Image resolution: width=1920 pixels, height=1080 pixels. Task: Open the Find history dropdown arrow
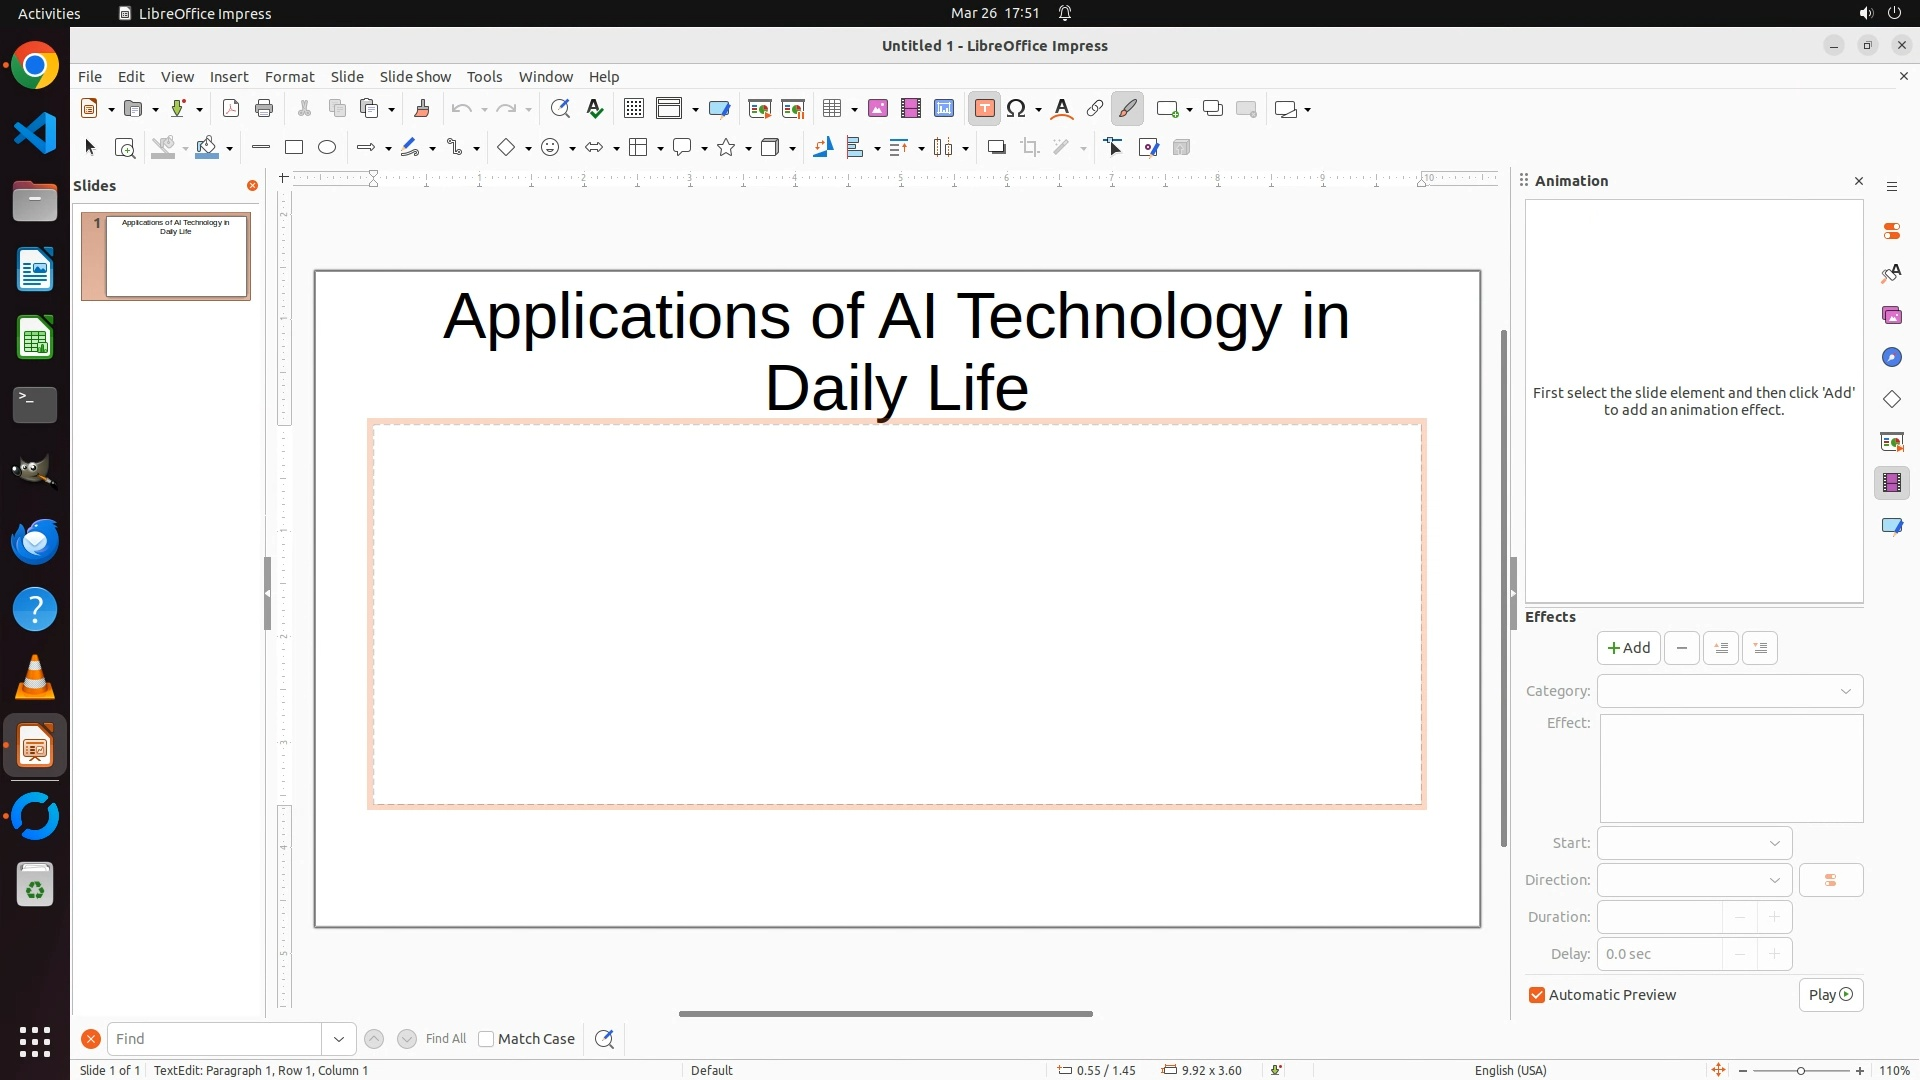click(339, 1039)
